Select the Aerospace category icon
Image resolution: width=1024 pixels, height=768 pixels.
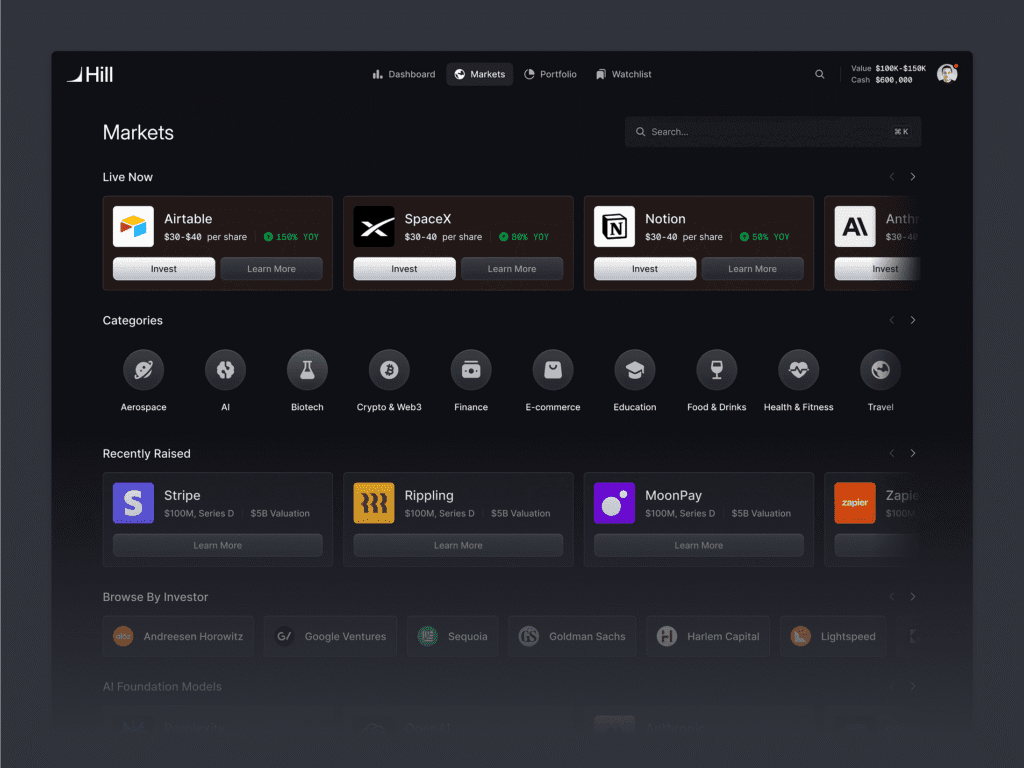144,370
